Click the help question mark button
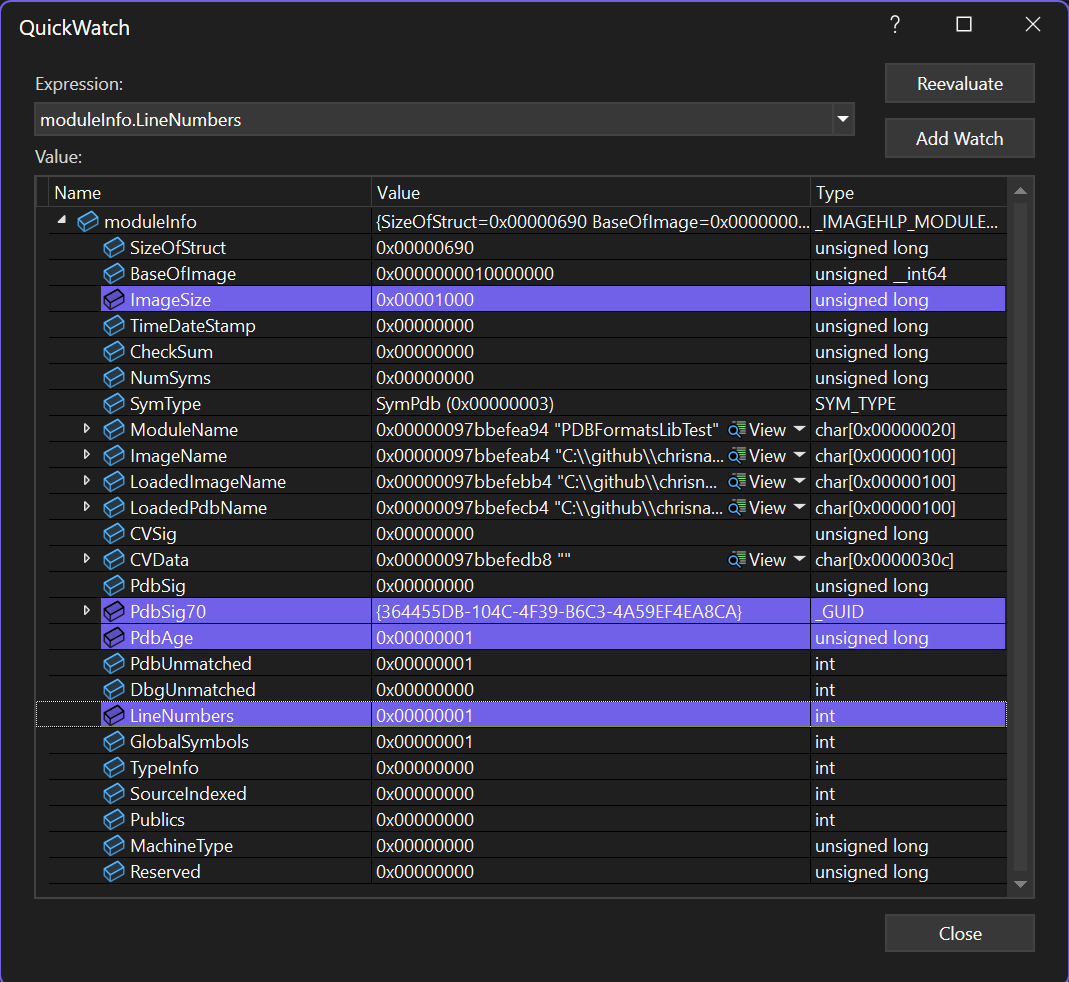 click(x=895, y=25)
